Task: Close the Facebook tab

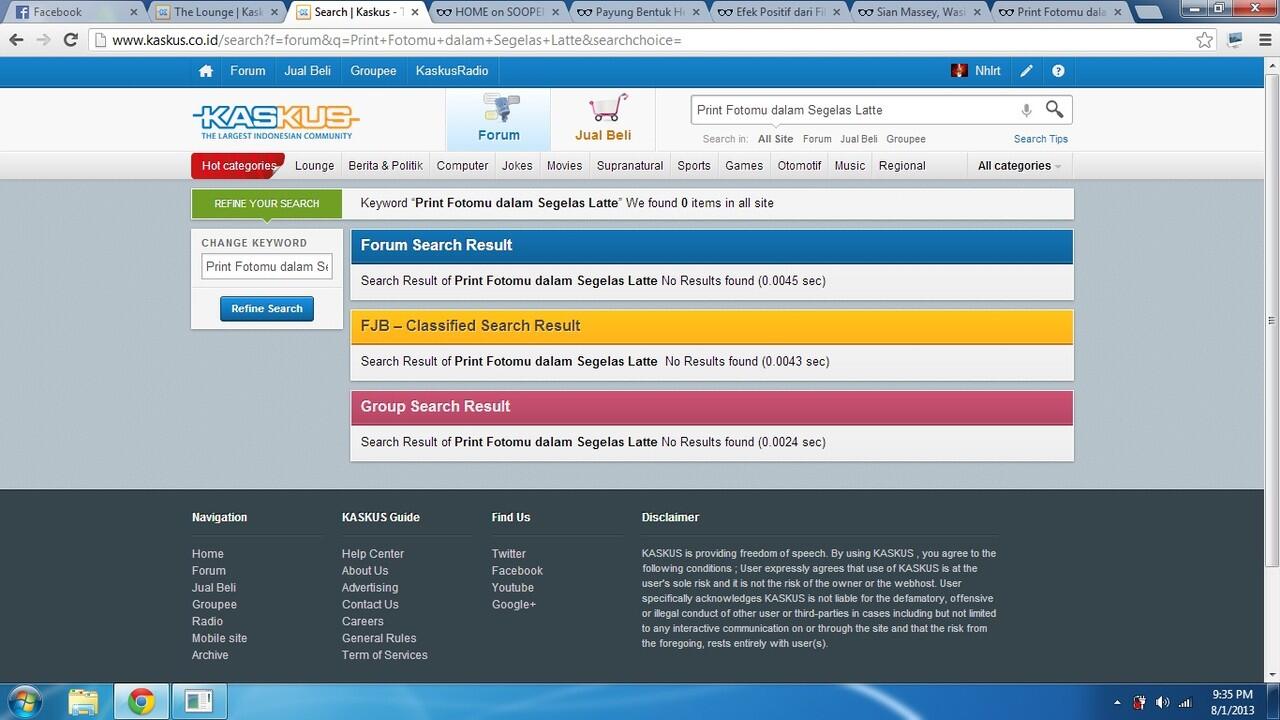Action: pos(133,12)
